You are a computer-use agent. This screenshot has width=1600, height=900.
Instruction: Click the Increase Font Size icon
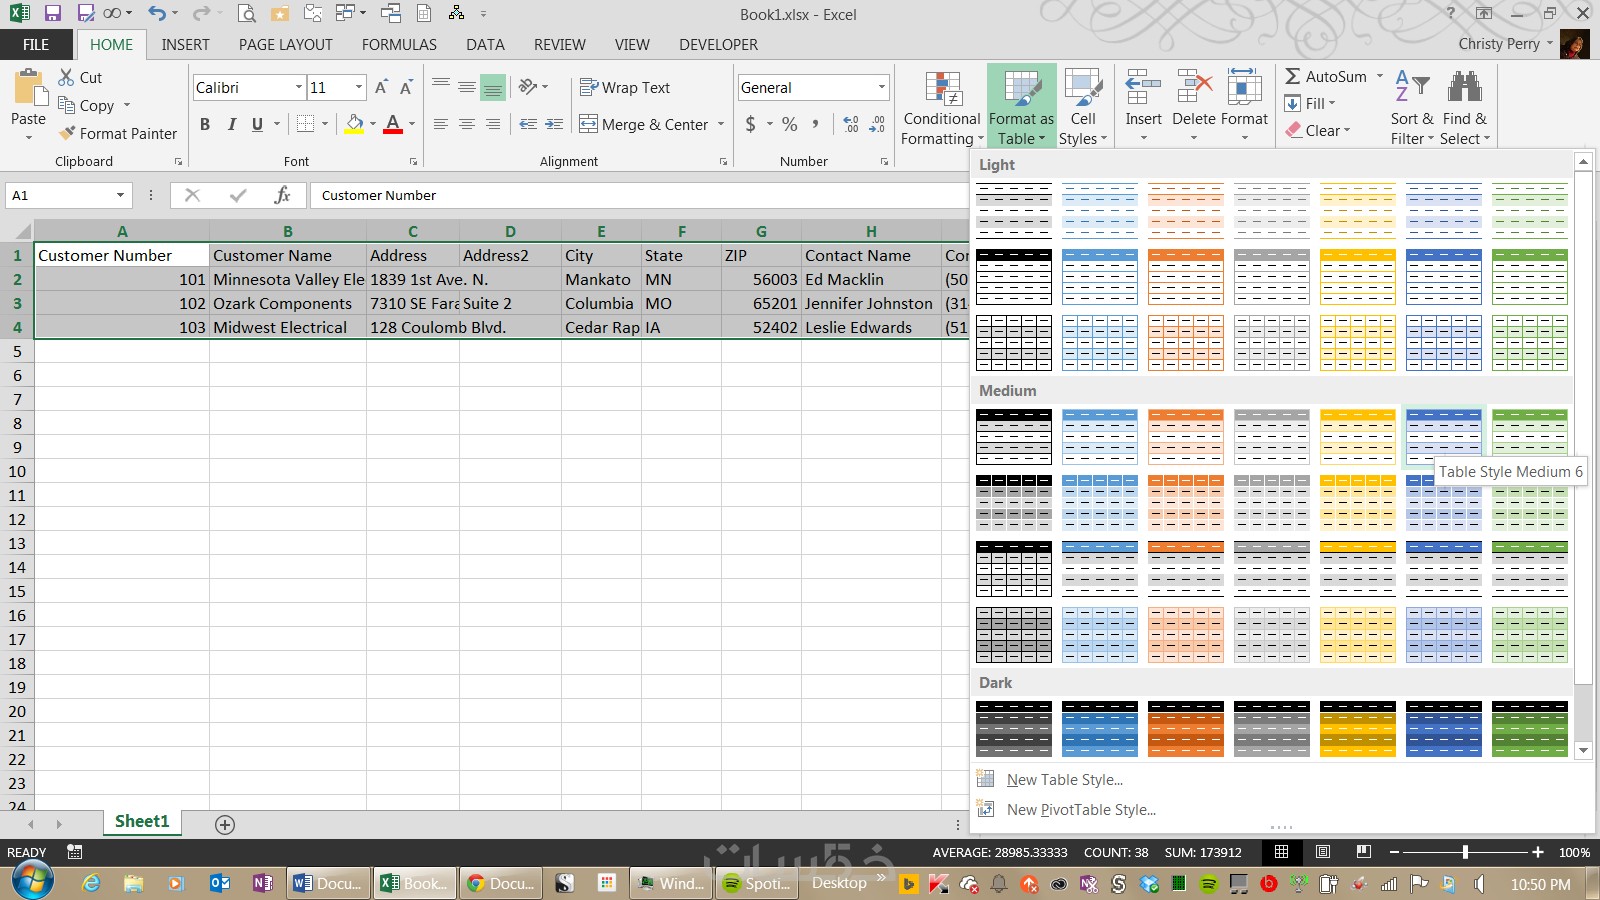381,88
